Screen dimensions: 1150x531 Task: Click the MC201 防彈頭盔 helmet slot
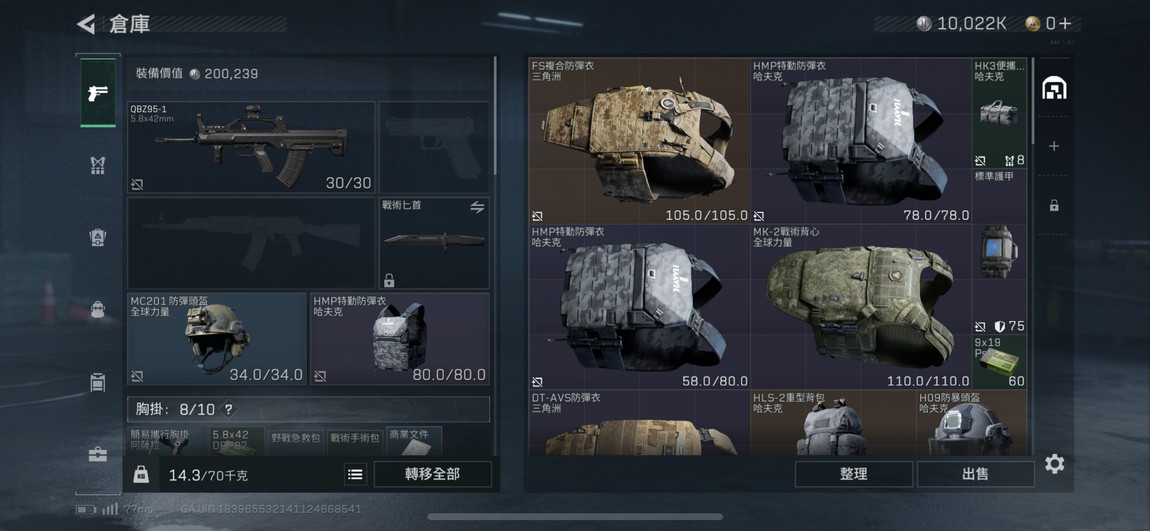click(x=217, y=339)
